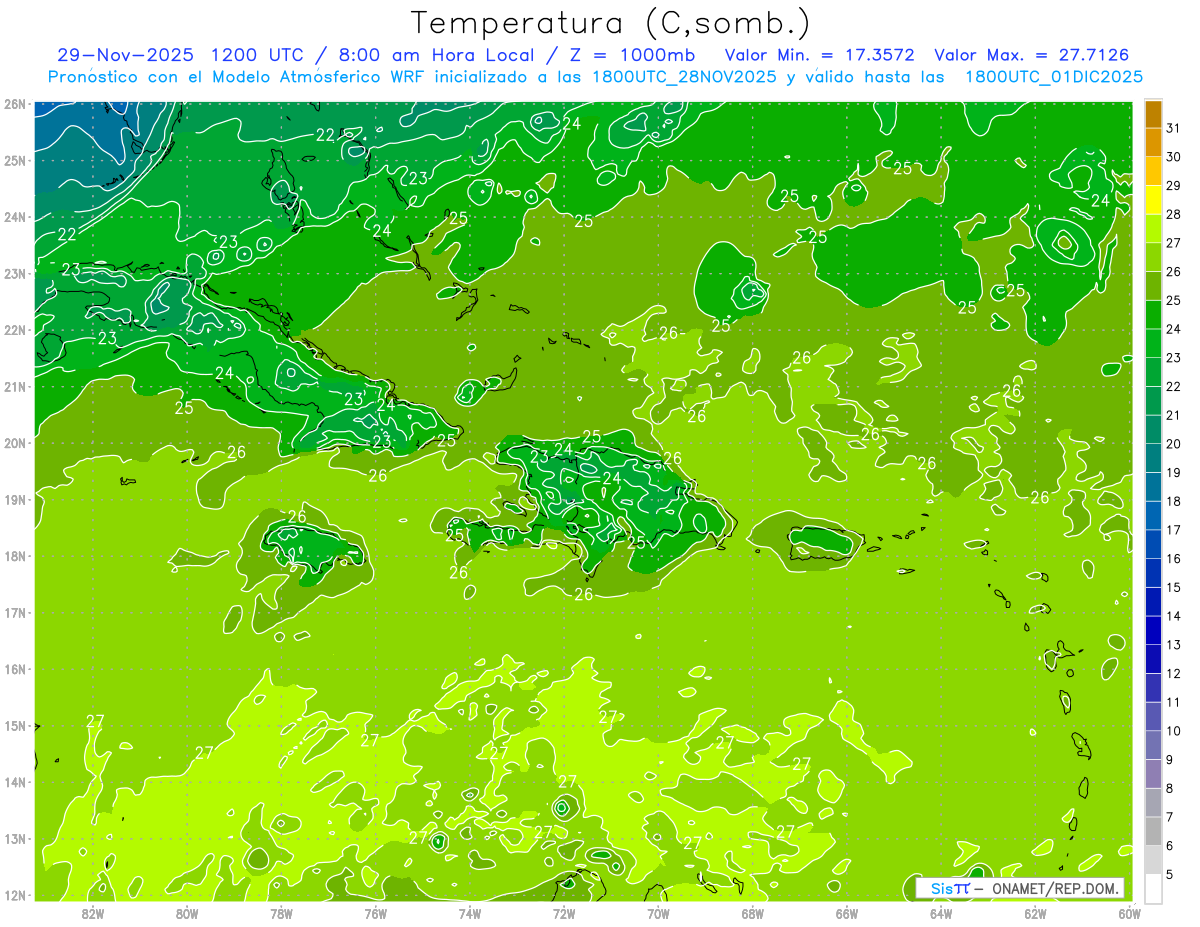Select the '66W' longitude axis label
This screenshot has width=1200, height=927.
846,913
